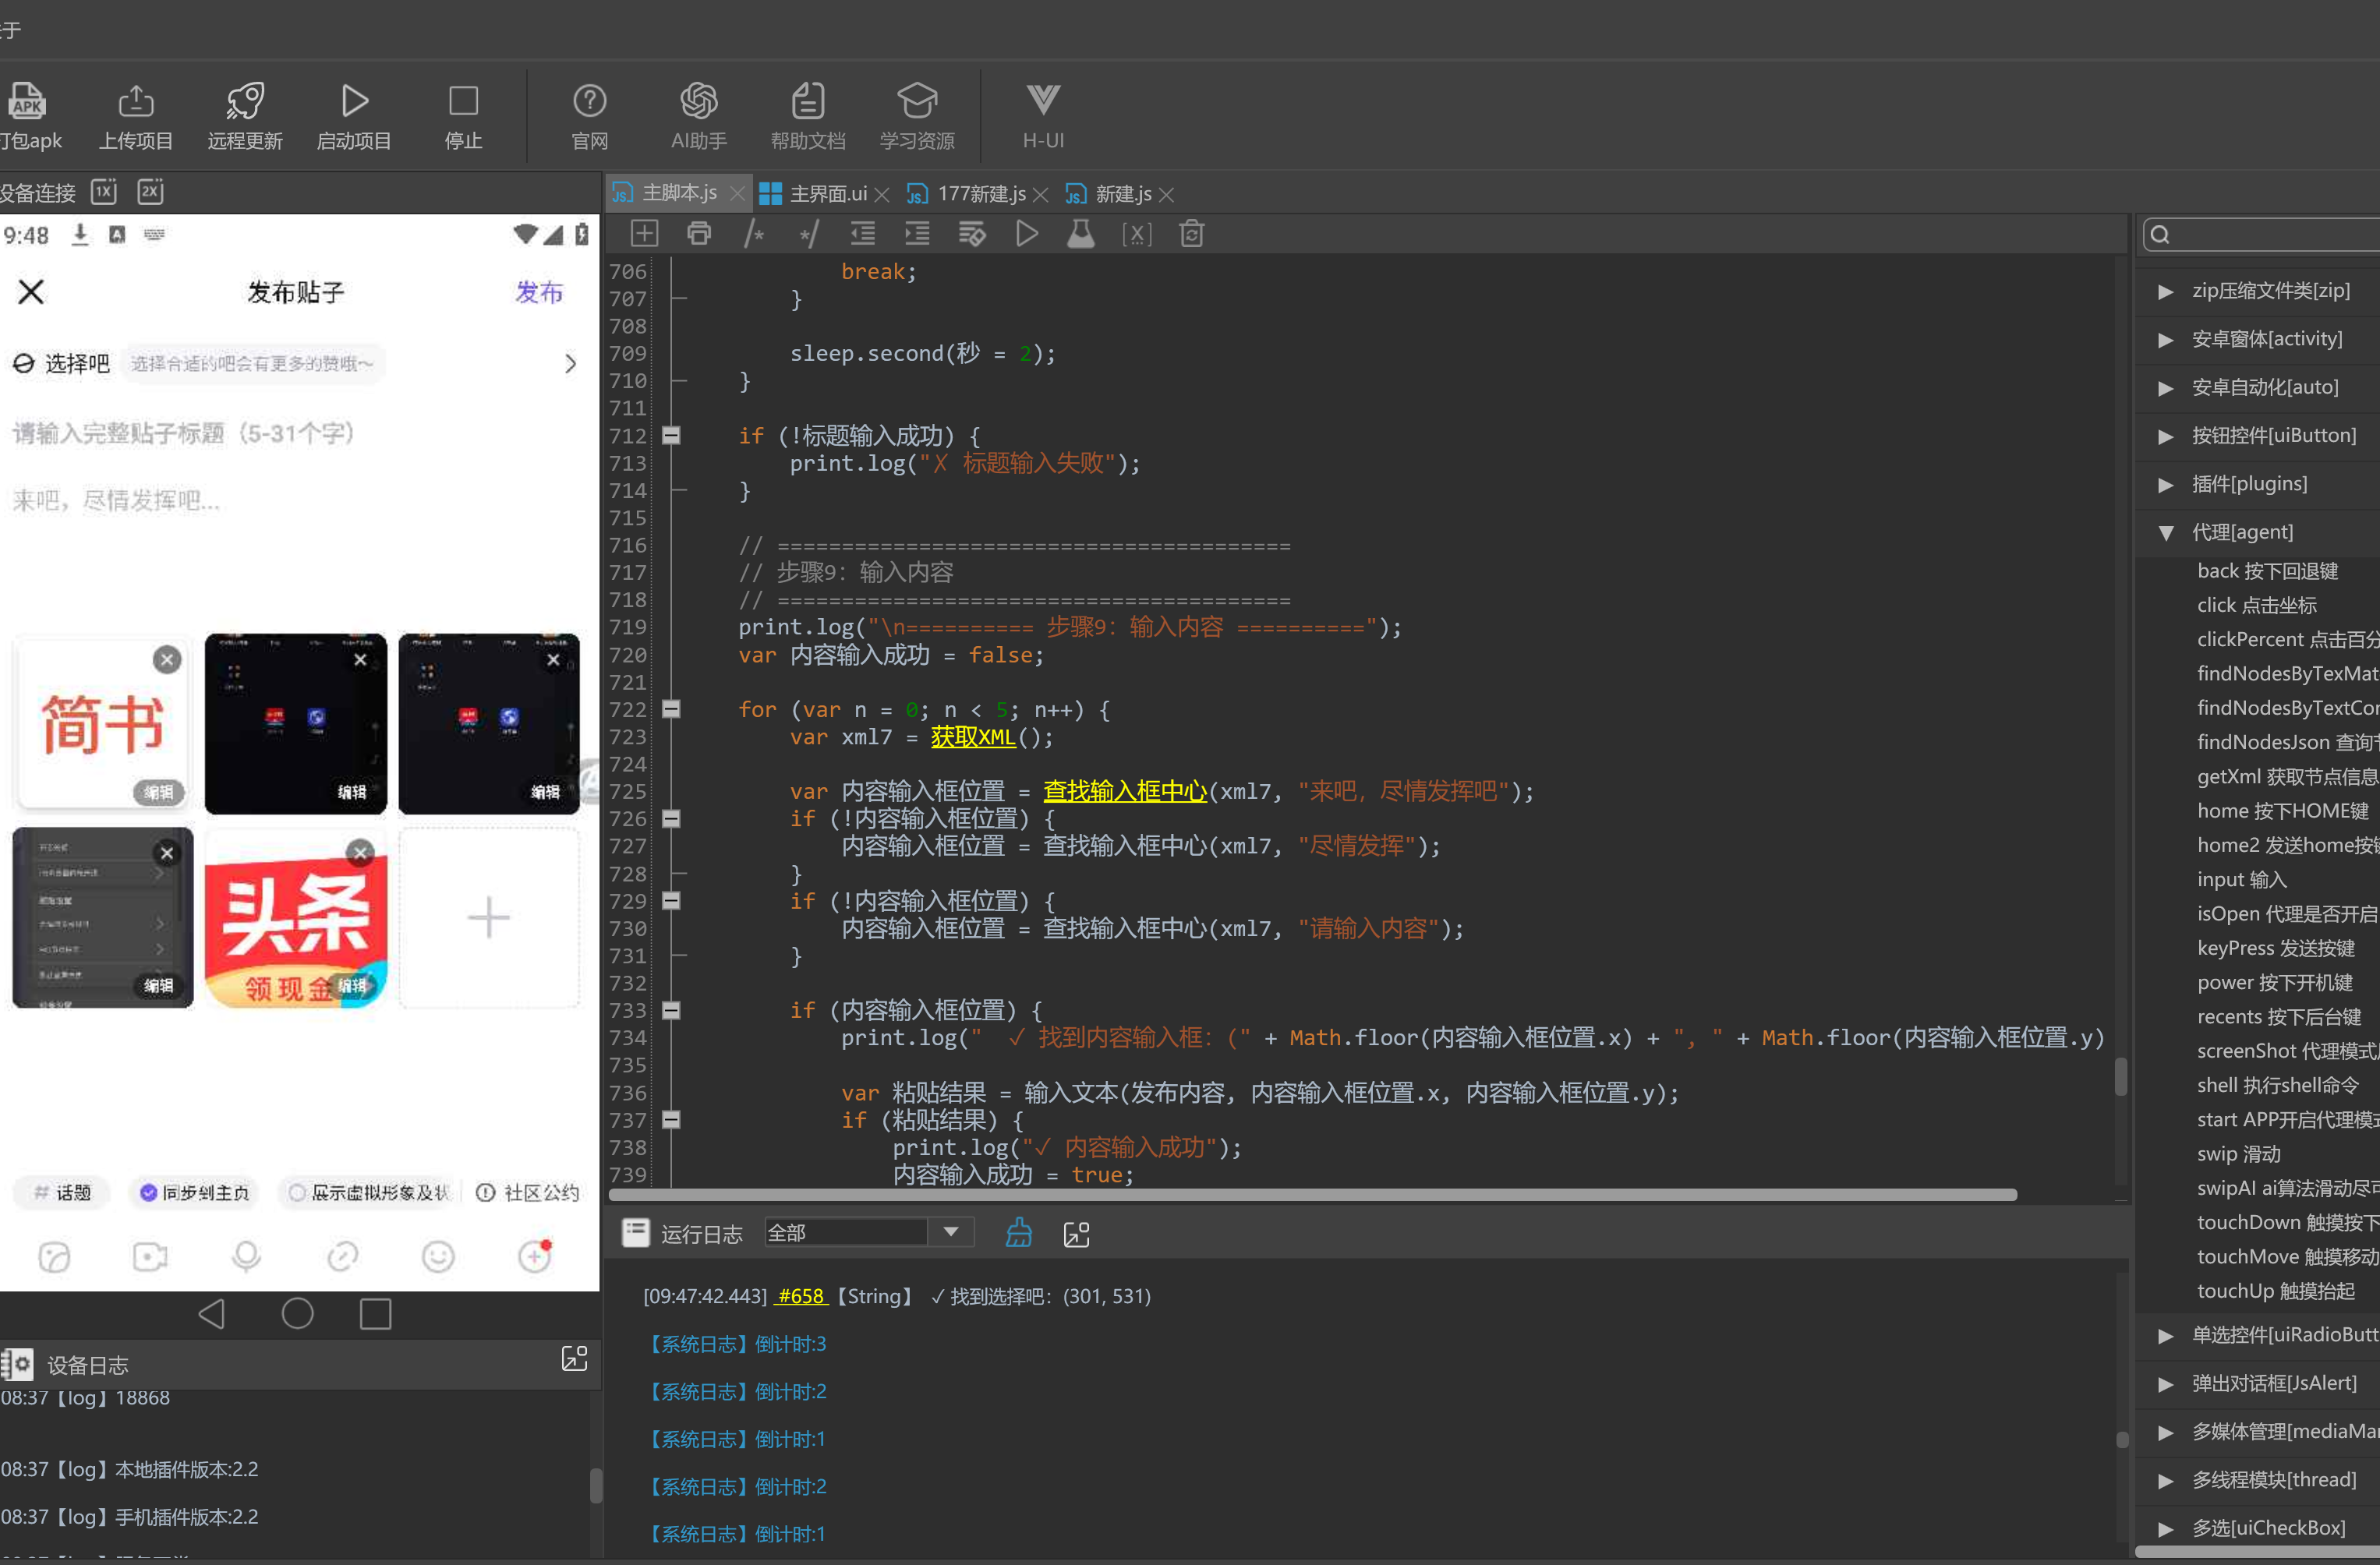Click the clipboard trash icon in editor toolbar

point(1191,234)
